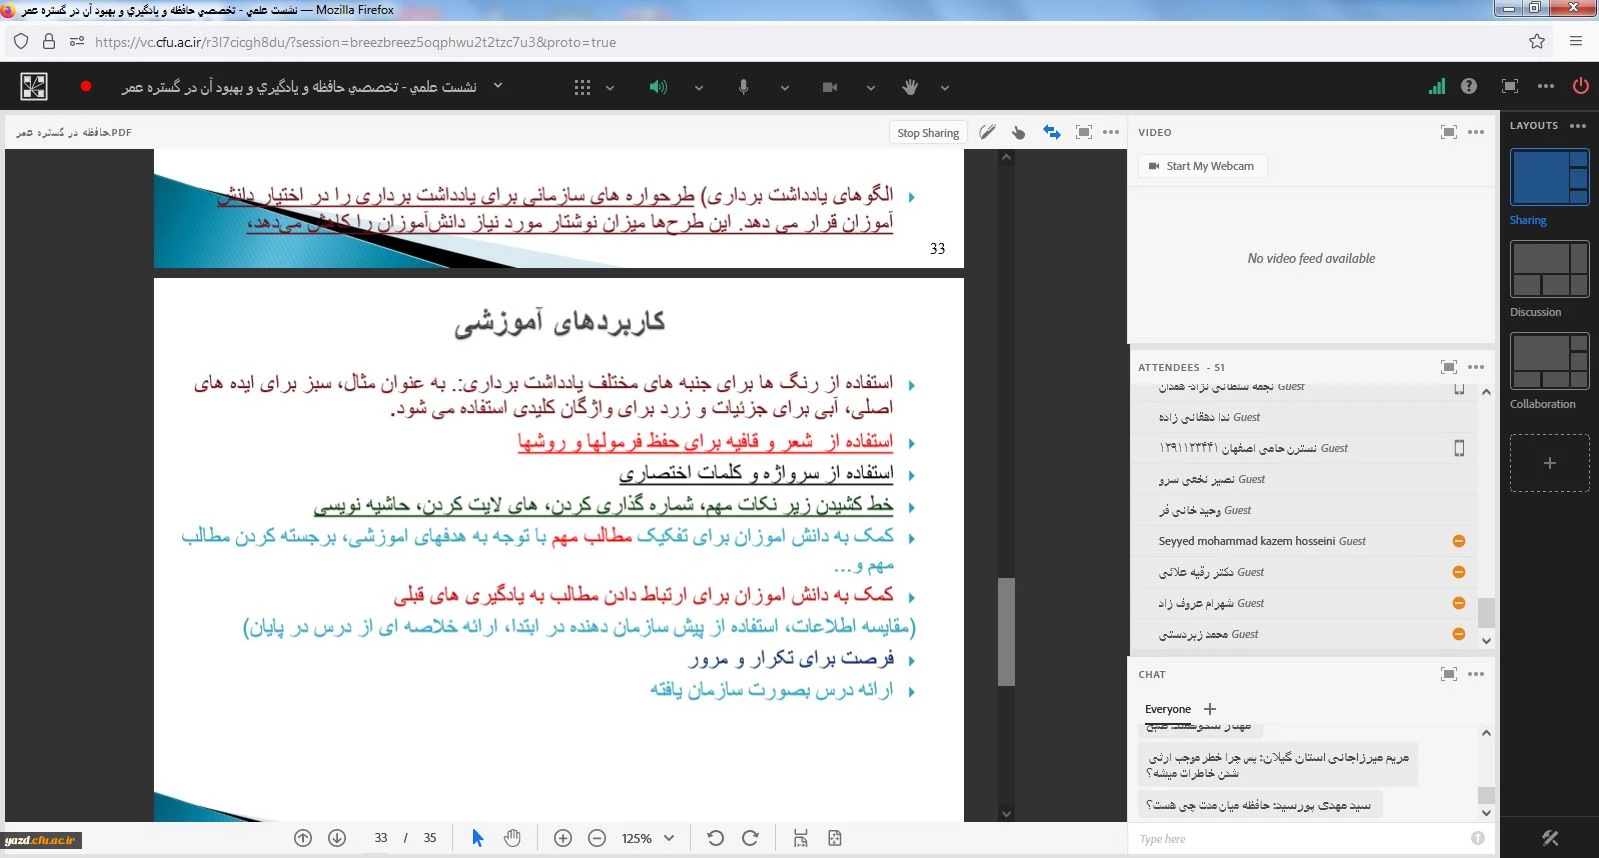
Task: Click the chat Type here input field
Action: point(1300,839)
